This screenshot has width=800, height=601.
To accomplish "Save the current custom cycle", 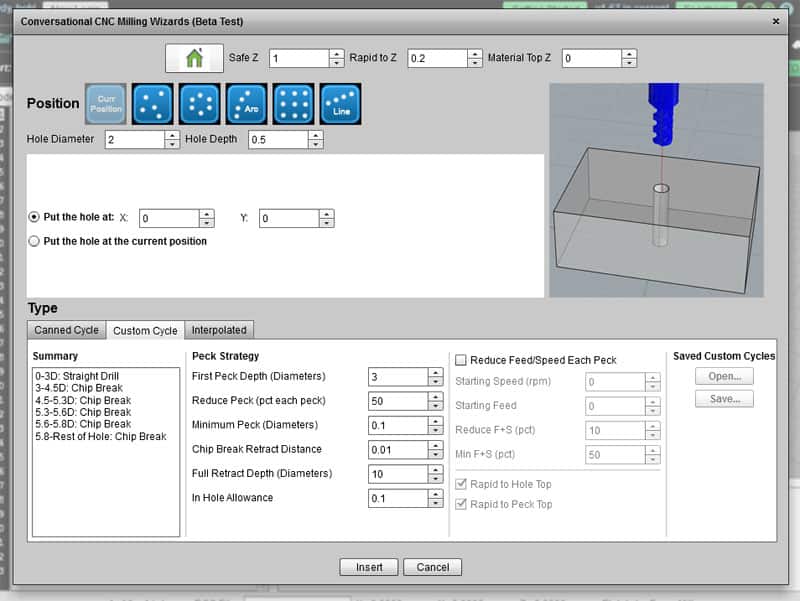I will click(x=723, y=400).
